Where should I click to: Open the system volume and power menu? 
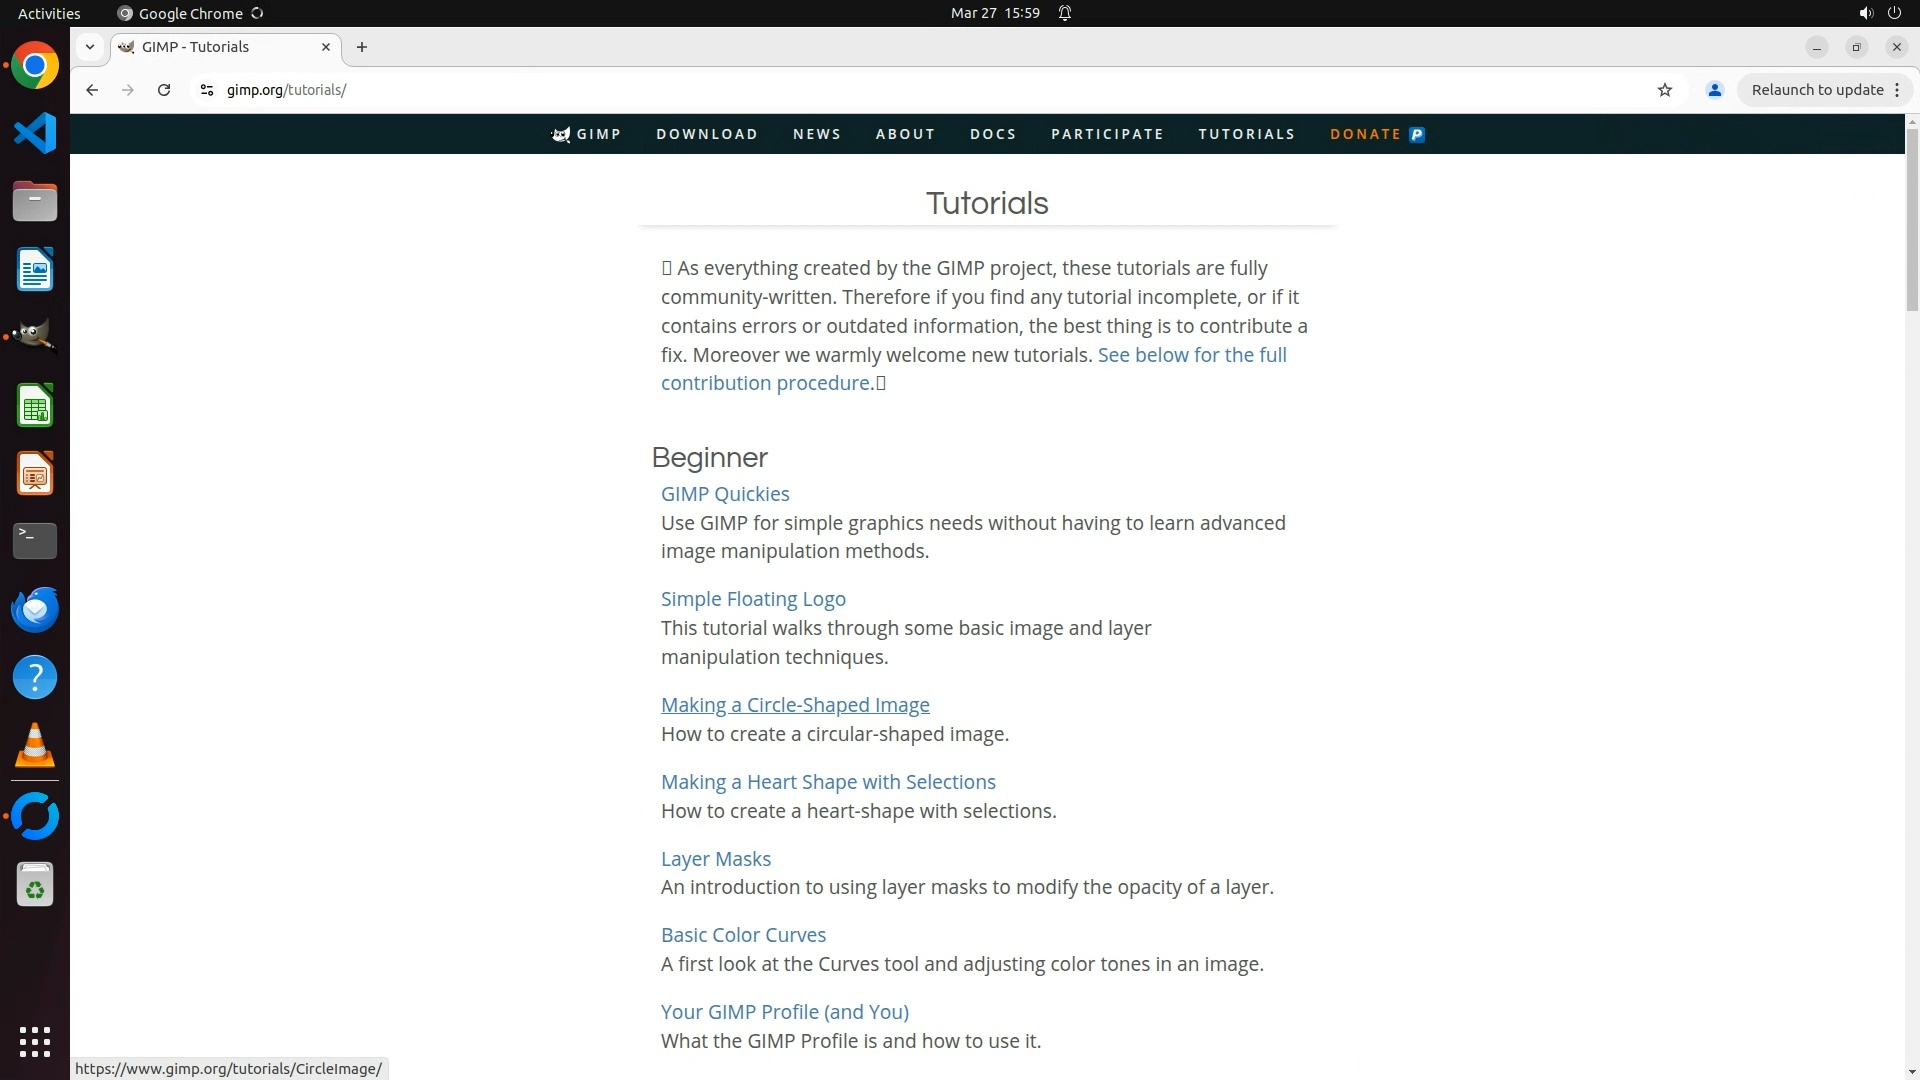1879,13
